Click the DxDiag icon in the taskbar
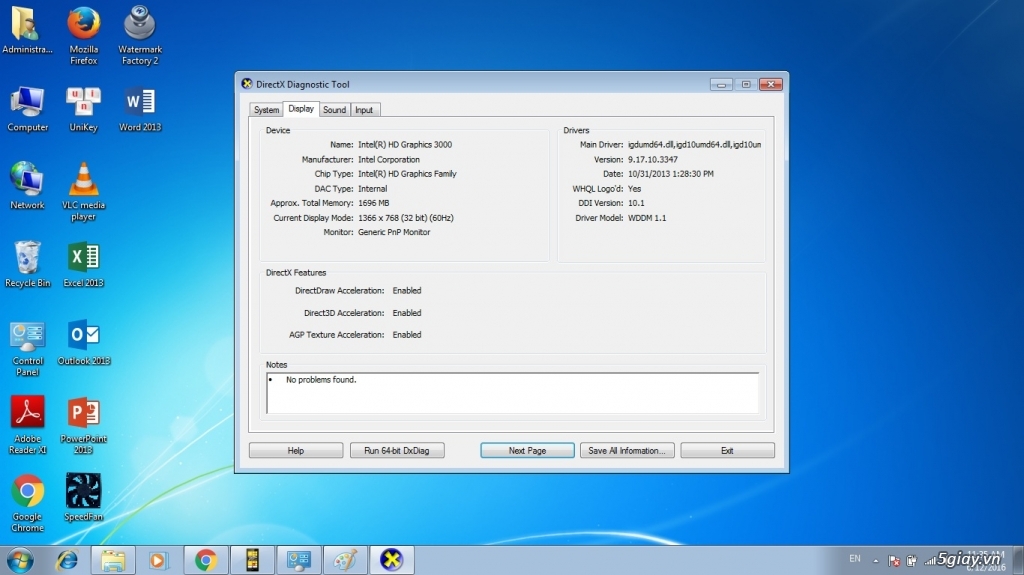The height and width of the screenshot is (575, 1024). pos(391,560)
